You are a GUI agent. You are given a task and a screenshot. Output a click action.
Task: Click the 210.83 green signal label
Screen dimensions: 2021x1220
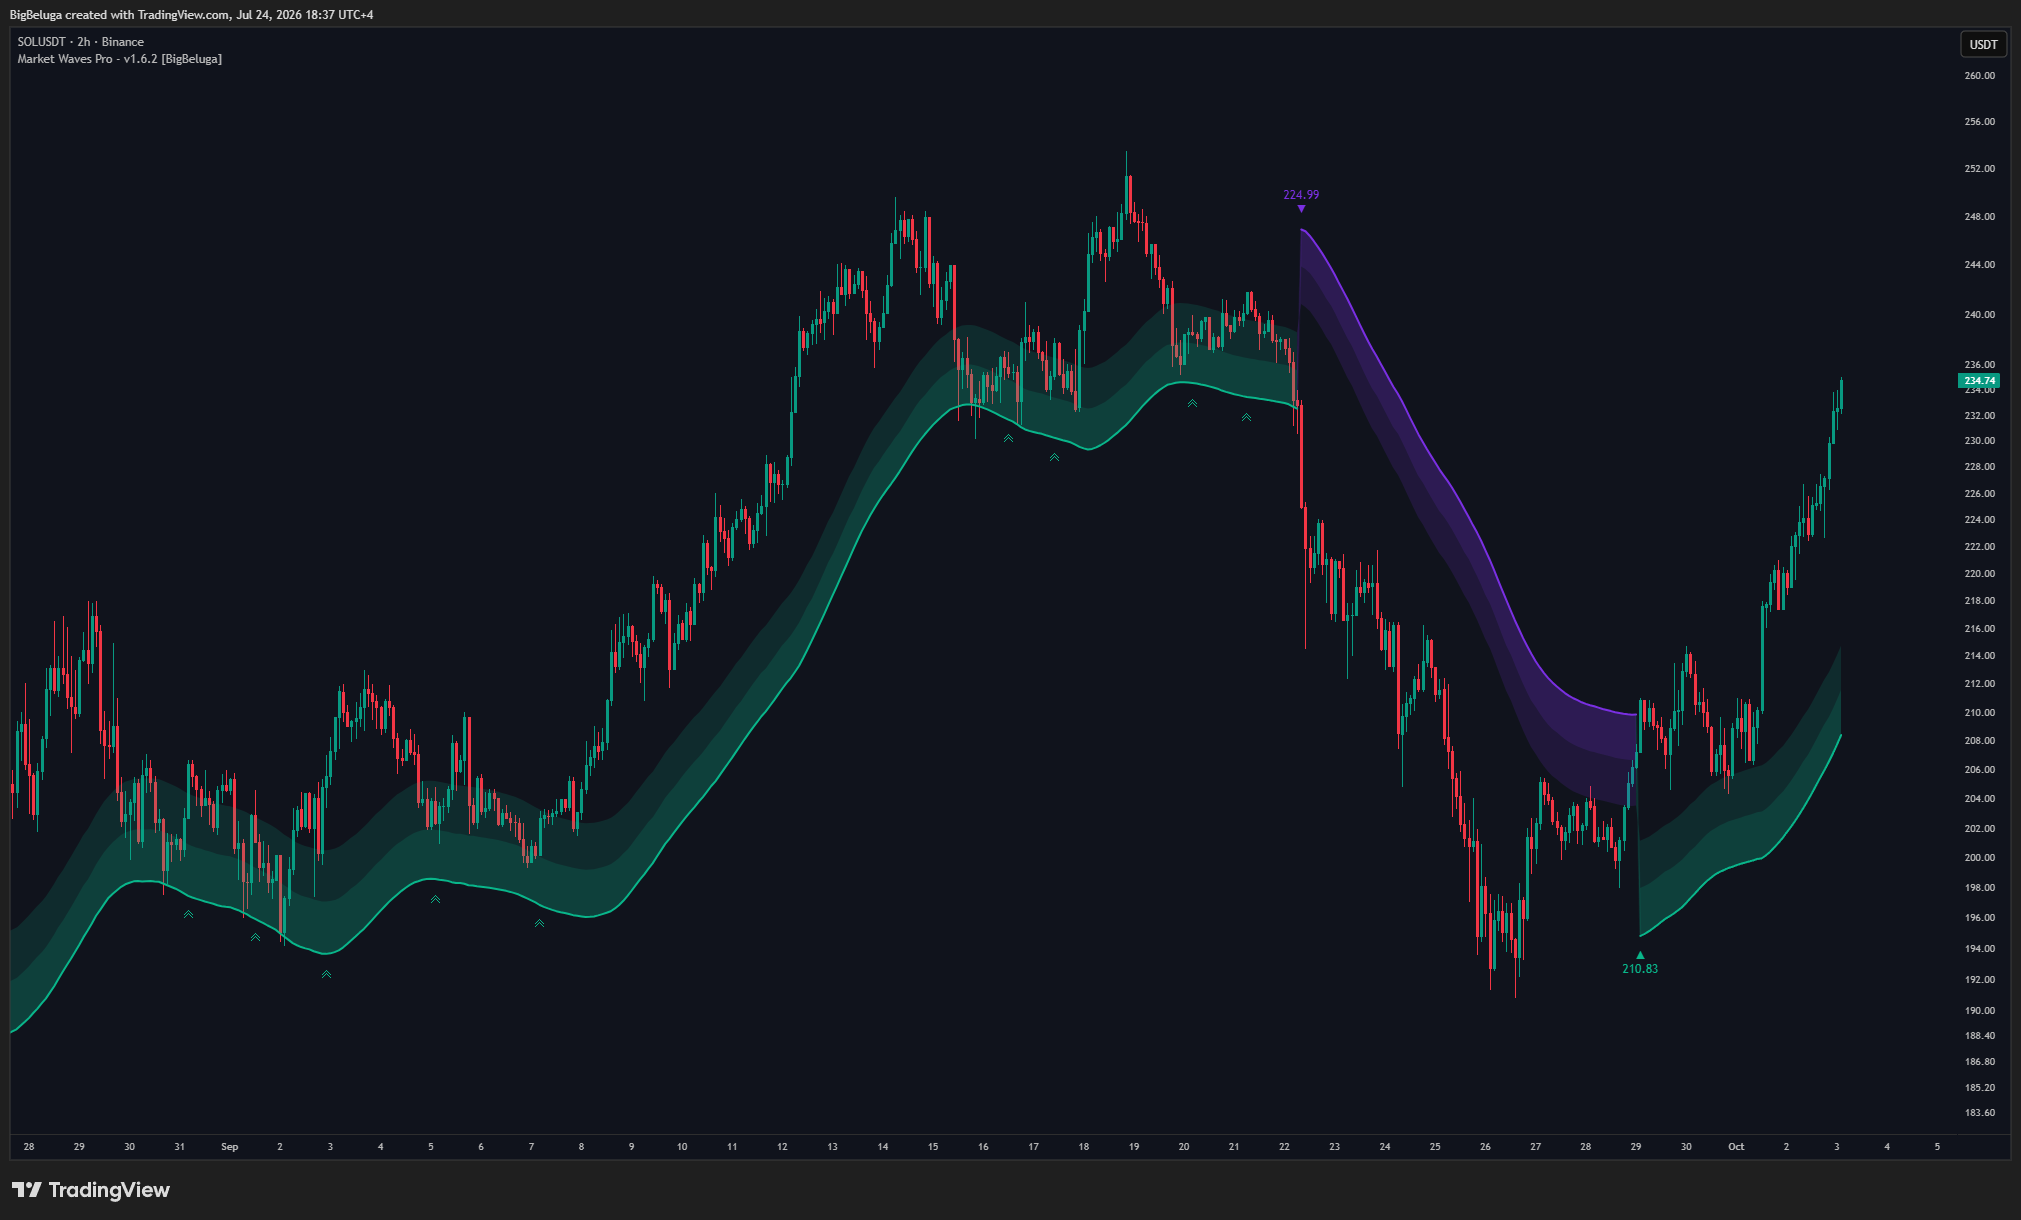click(x=1640, y=969)
